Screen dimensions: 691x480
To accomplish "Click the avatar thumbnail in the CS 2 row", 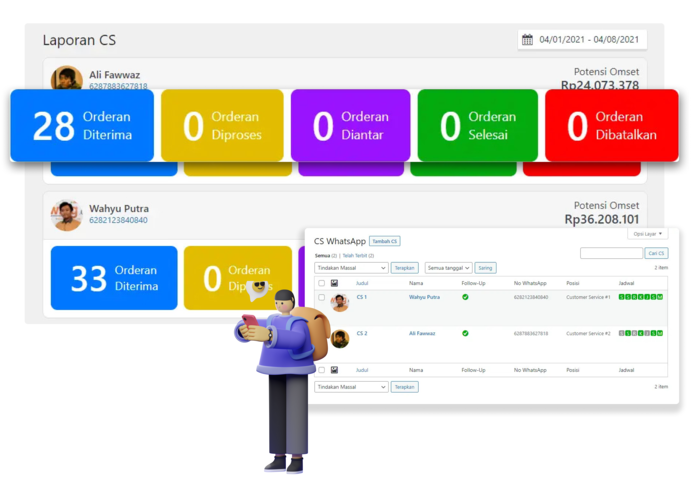I will pyautogui.click(x=340, y=339).
